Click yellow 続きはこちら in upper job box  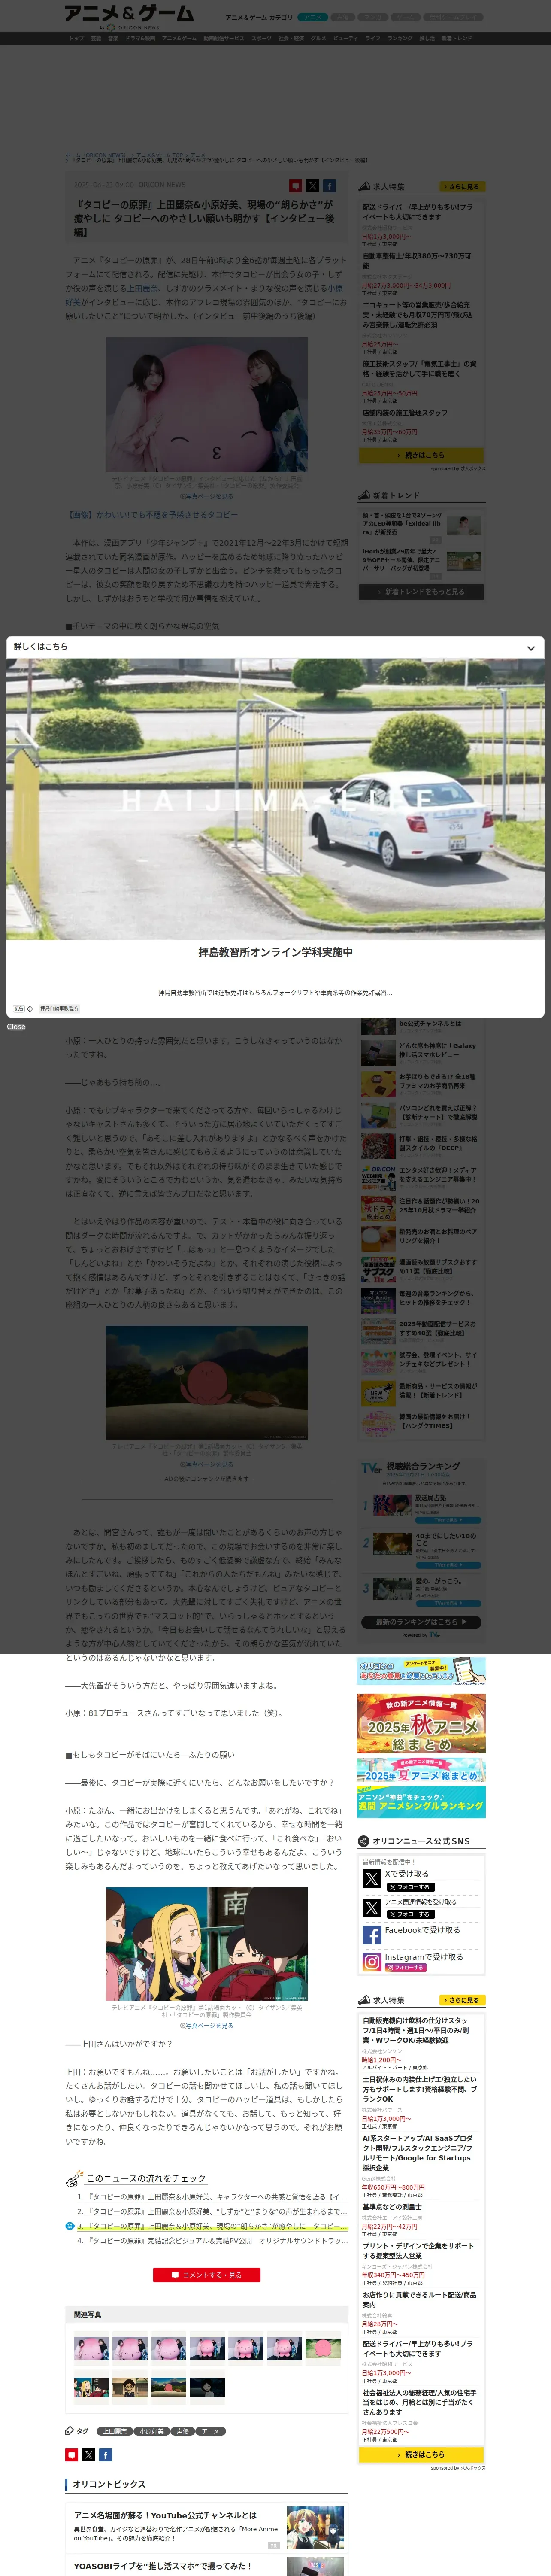click(x=421, y=455)
